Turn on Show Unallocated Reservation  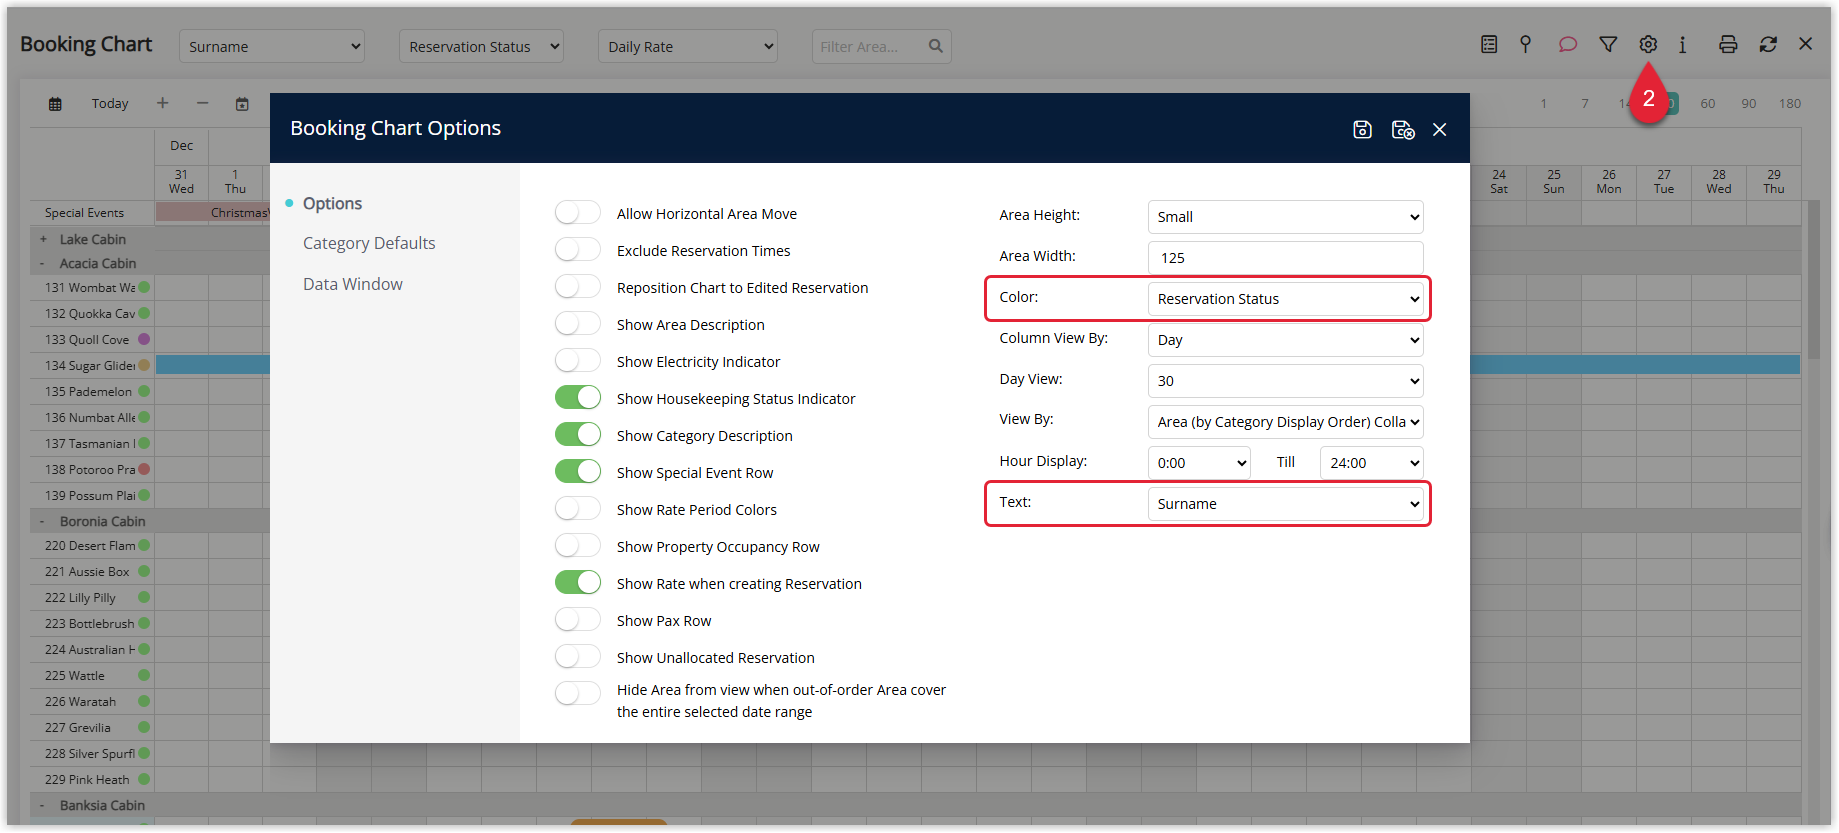pyautogui.click(x=578, y=657)
